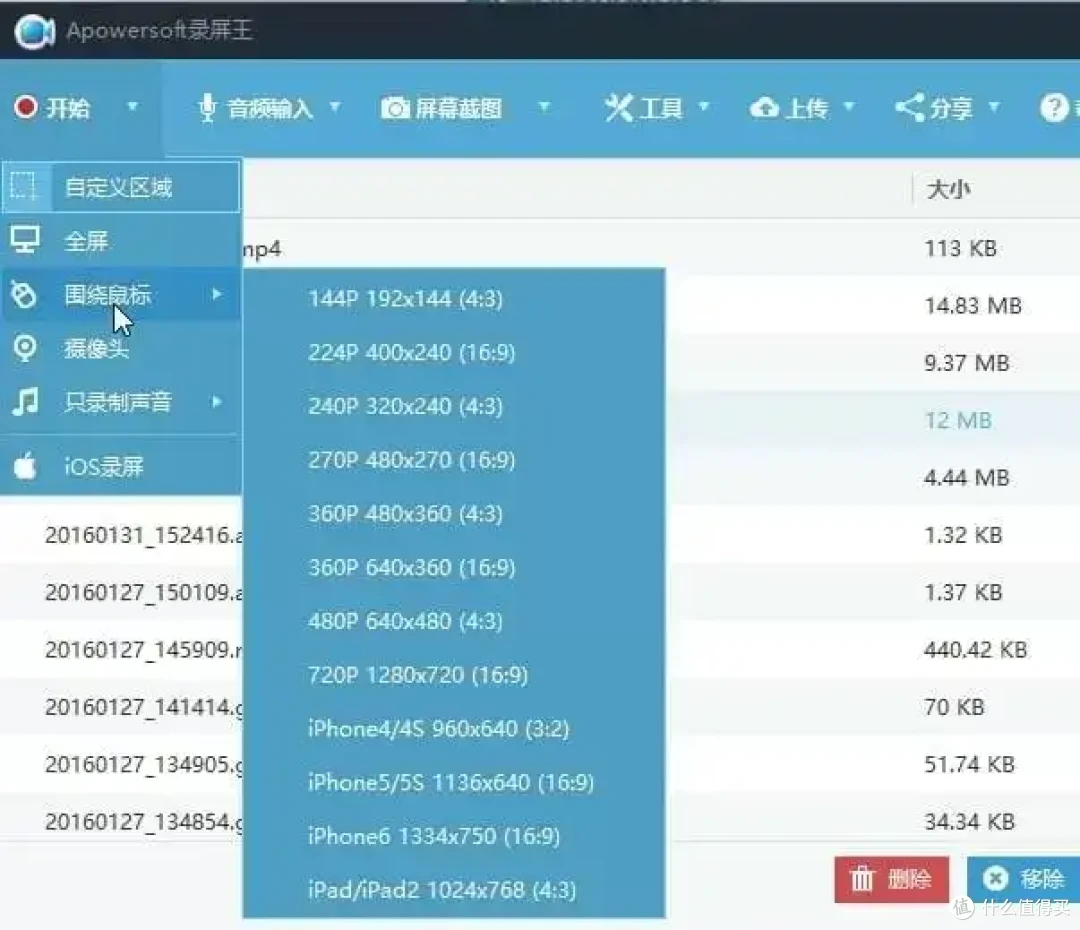Click the red 删除 delete button
The height and width of the screenshot is (930, 1080).
[x=892, y=879]
